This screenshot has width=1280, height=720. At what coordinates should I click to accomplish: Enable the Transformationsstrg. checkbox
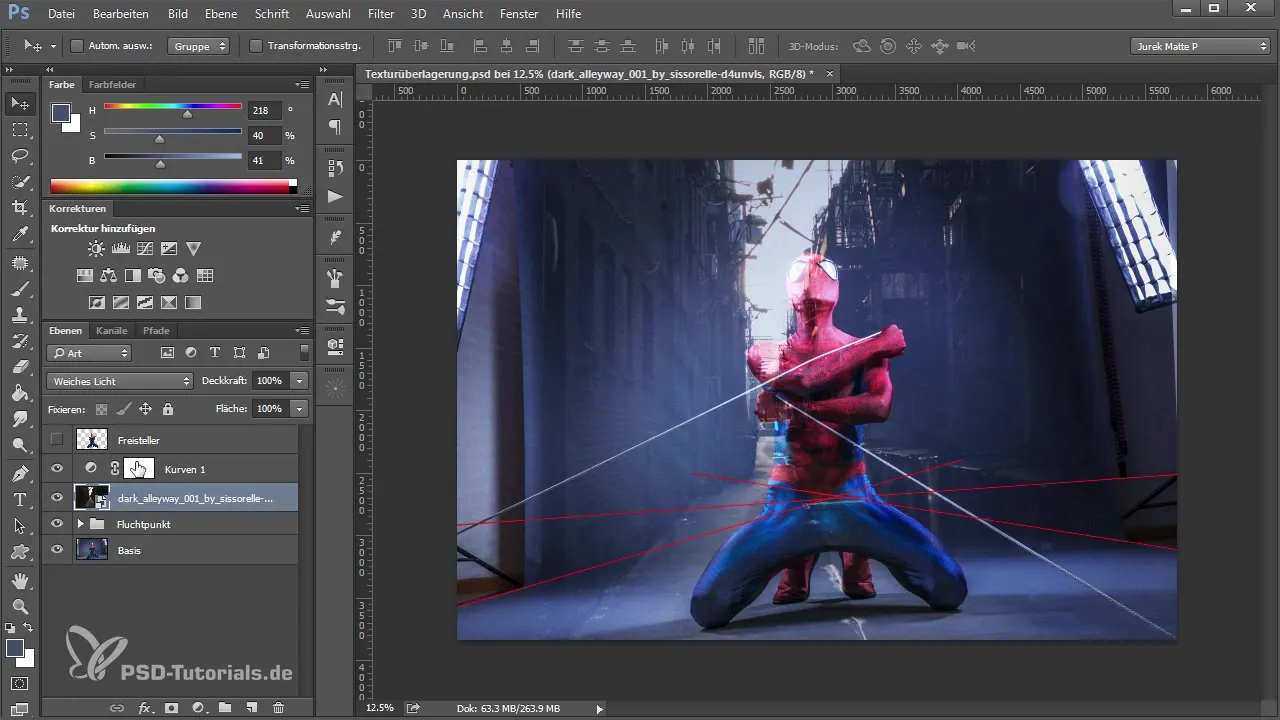[256, 46]
